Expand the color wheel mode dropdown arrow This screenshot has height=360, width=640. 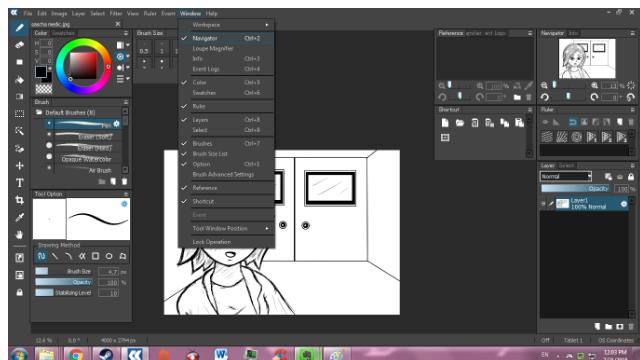coord(128,56)
